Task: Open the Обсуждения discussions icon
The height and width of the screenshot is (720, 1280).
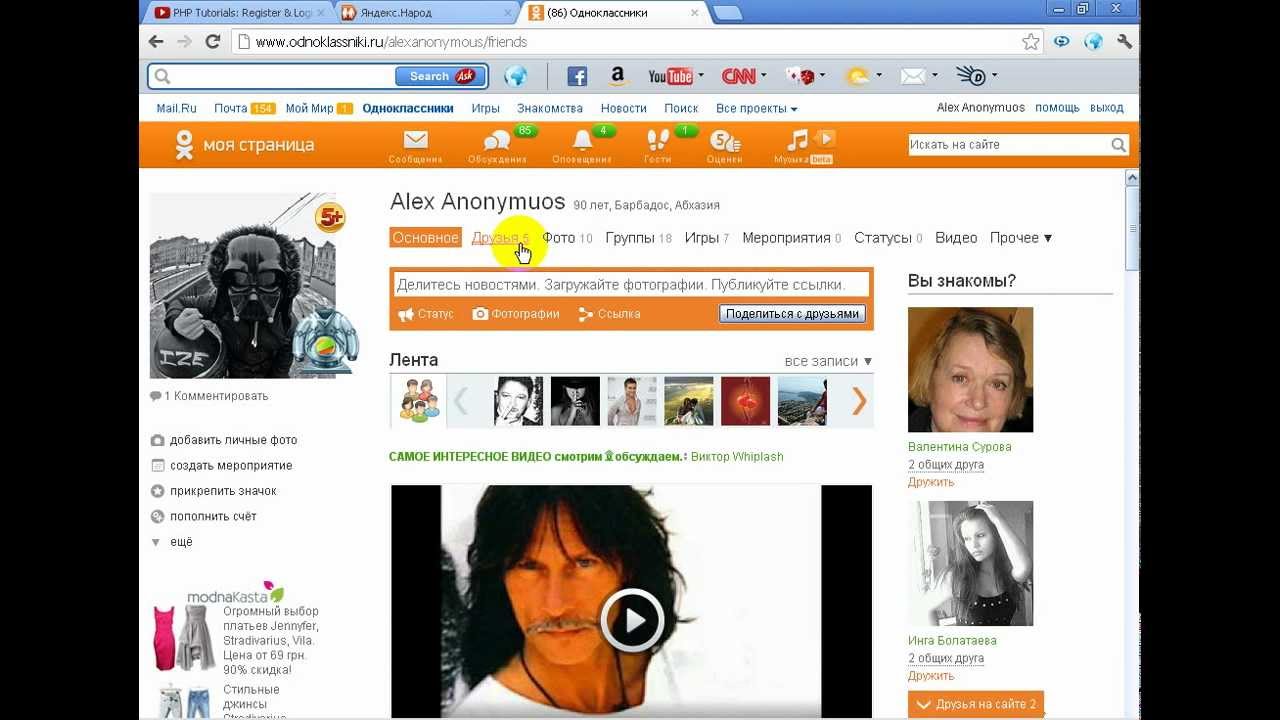Action: [497, 141]
